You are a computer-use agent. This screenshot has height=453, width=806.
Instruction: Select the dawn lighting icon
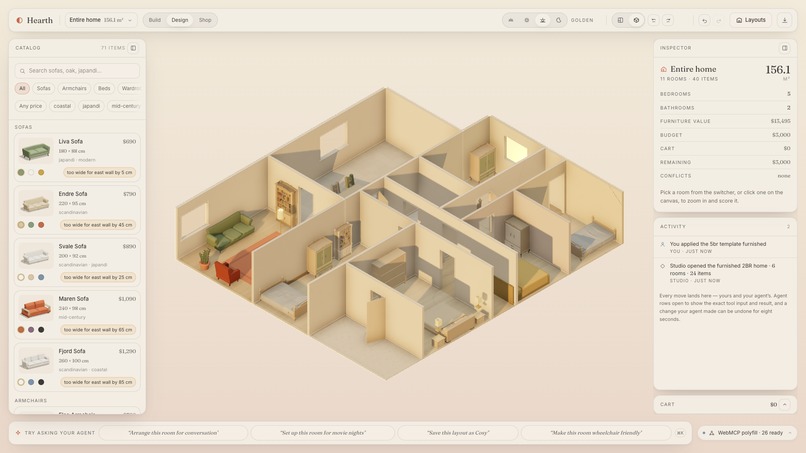tap(510, 20)
